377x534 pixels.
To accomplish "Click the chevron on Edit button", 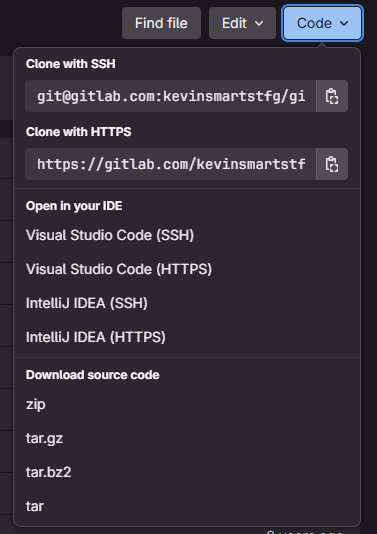I will pos(259,23).
